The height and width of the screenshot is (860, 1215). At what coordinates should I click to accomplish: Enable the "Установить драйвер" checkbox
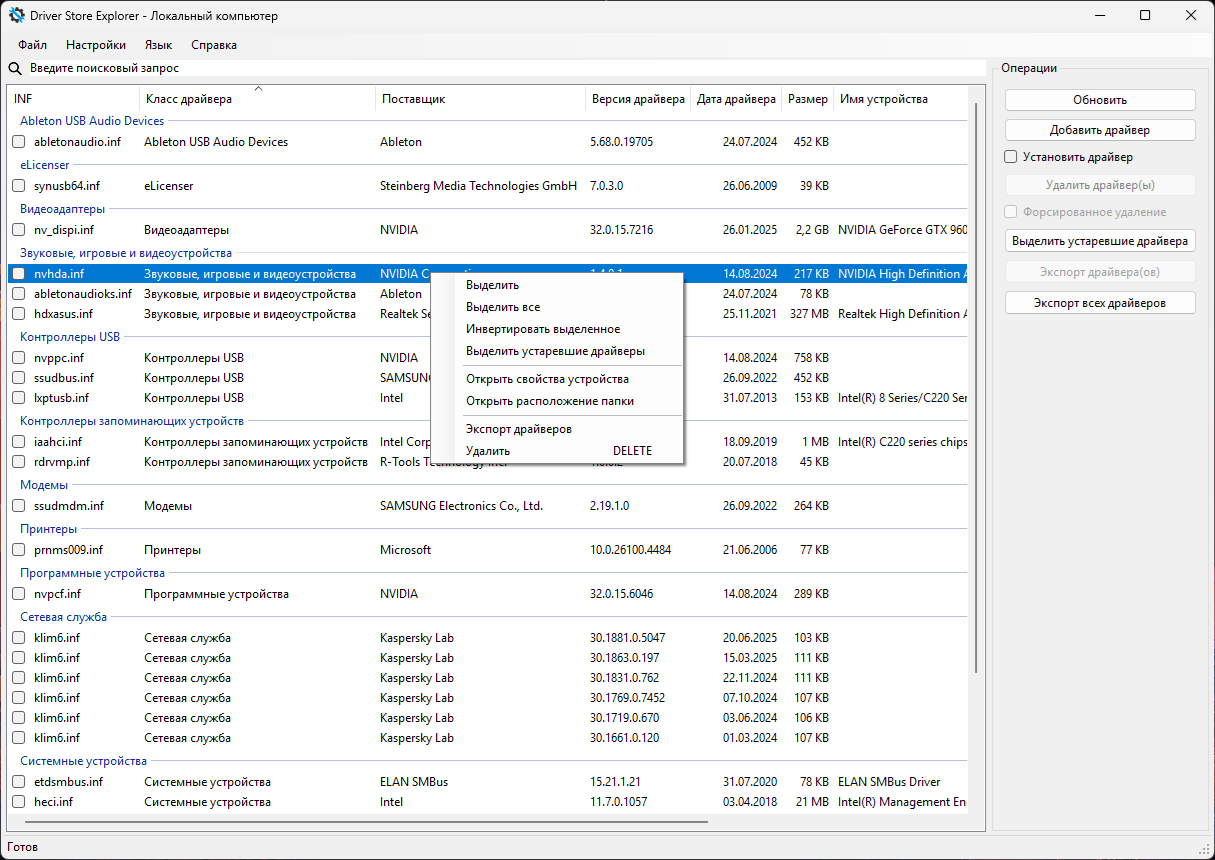click(x=1011, y=157)
